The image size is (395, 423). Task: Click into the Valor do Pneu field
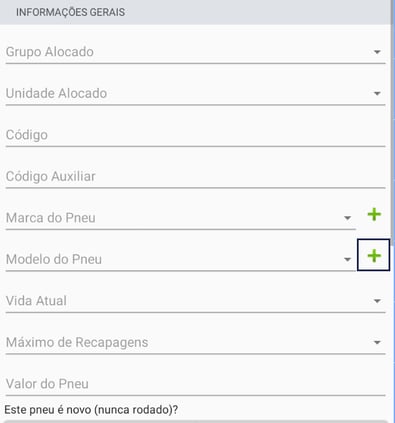coord(195,385)
